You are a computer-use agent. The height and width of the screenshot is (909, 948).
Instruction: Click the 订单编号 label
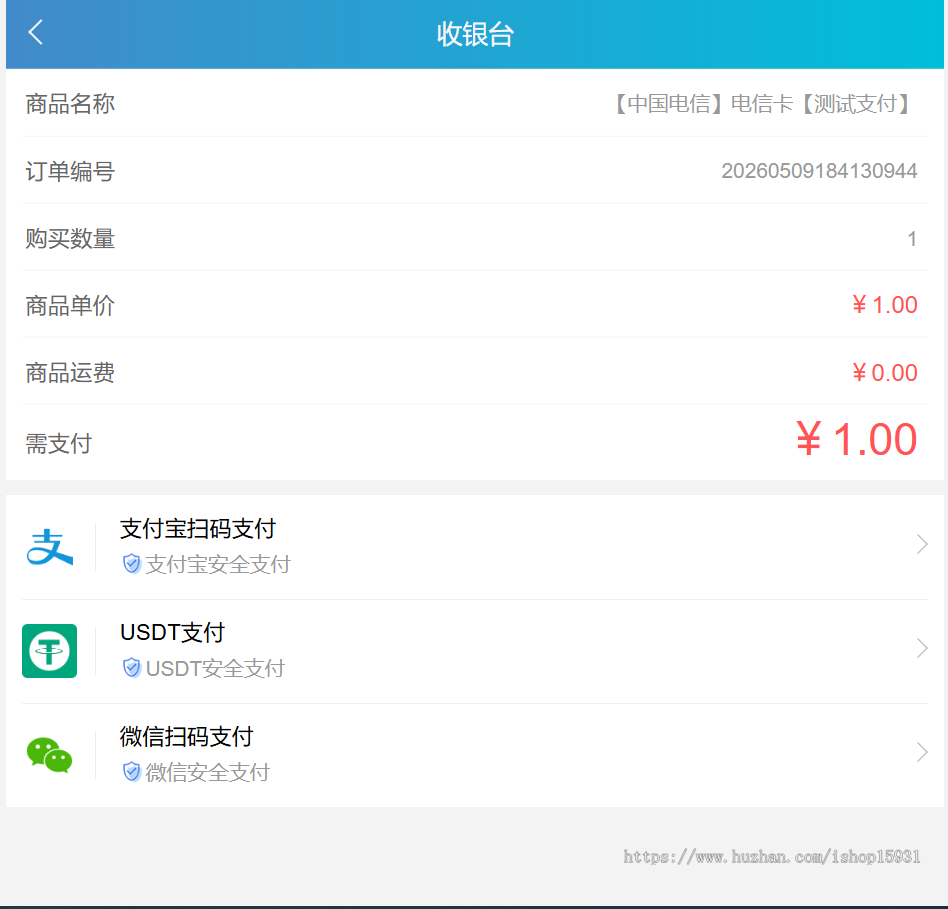tap(70, 171)
